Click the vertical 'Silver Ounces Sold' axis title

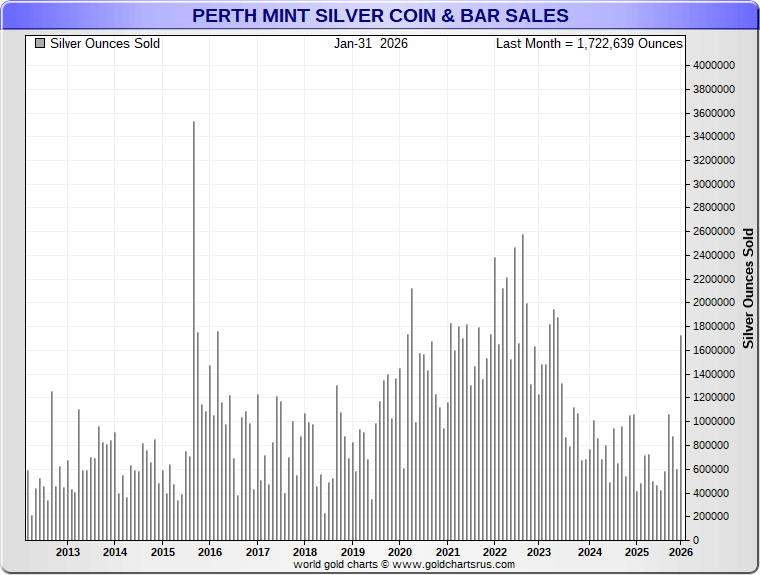point(748,288)
